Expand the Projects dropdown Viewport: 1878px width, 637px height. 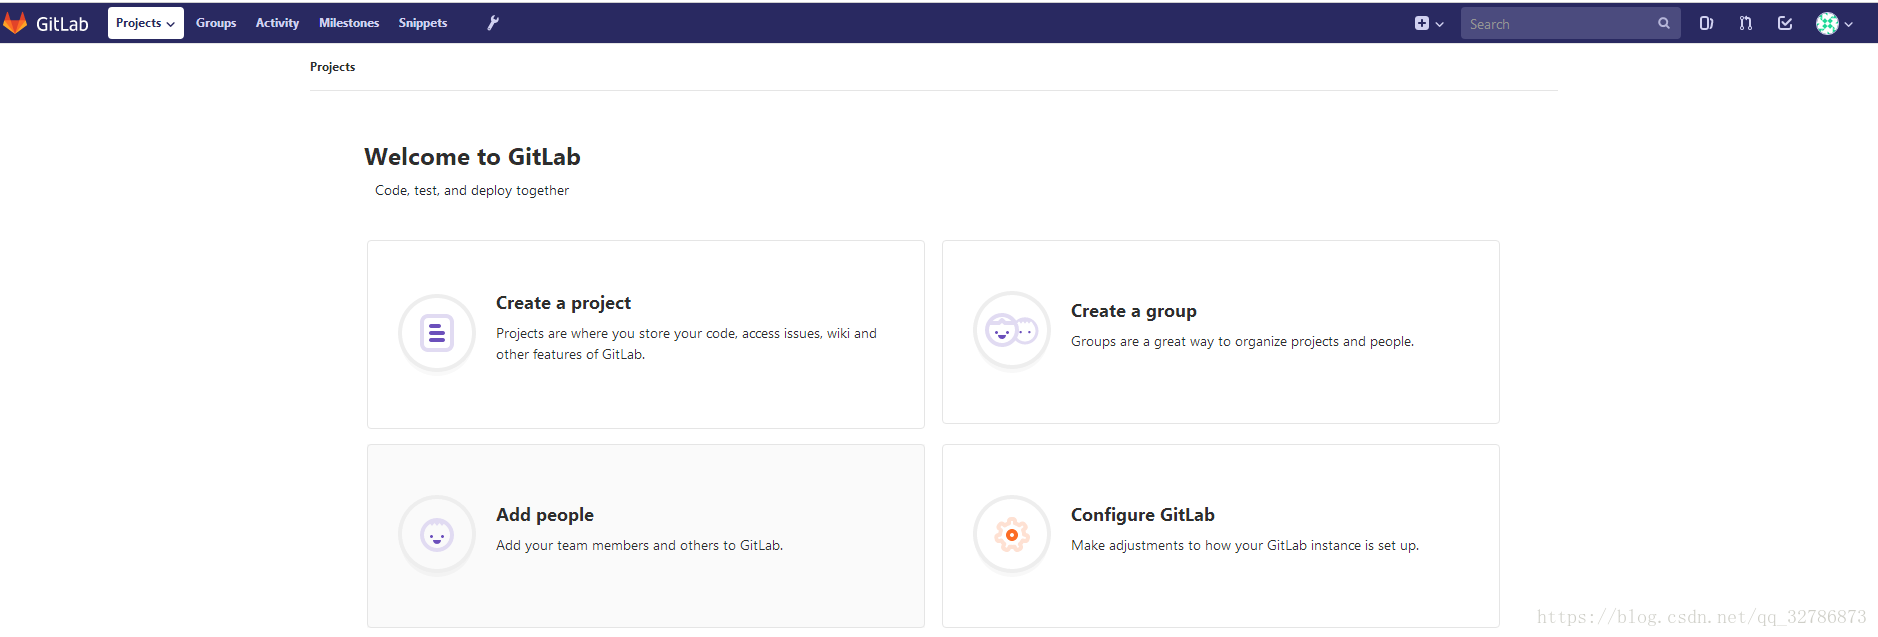[x=146, y=23]
